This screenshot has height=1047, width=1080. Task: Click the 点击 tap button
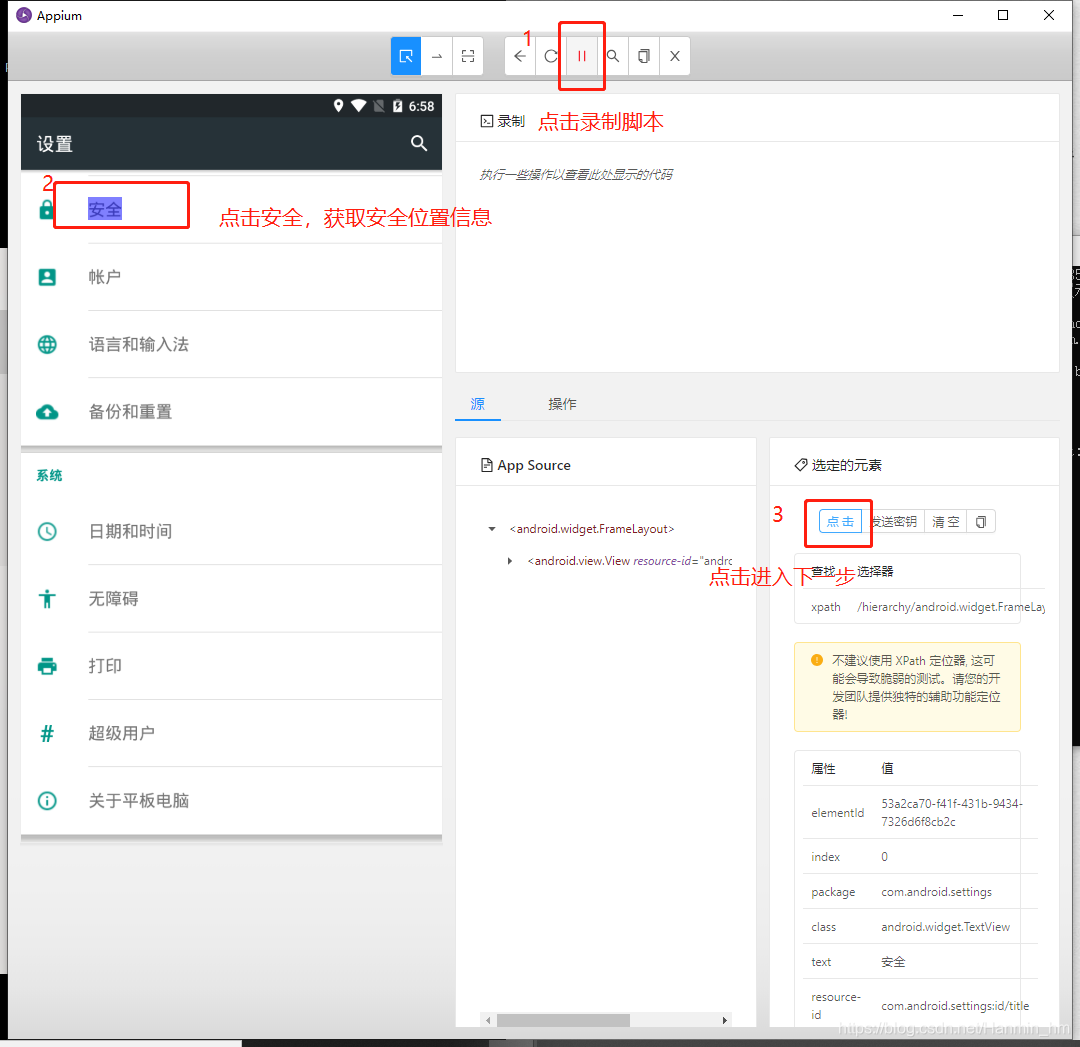click(x=840, y=521)
